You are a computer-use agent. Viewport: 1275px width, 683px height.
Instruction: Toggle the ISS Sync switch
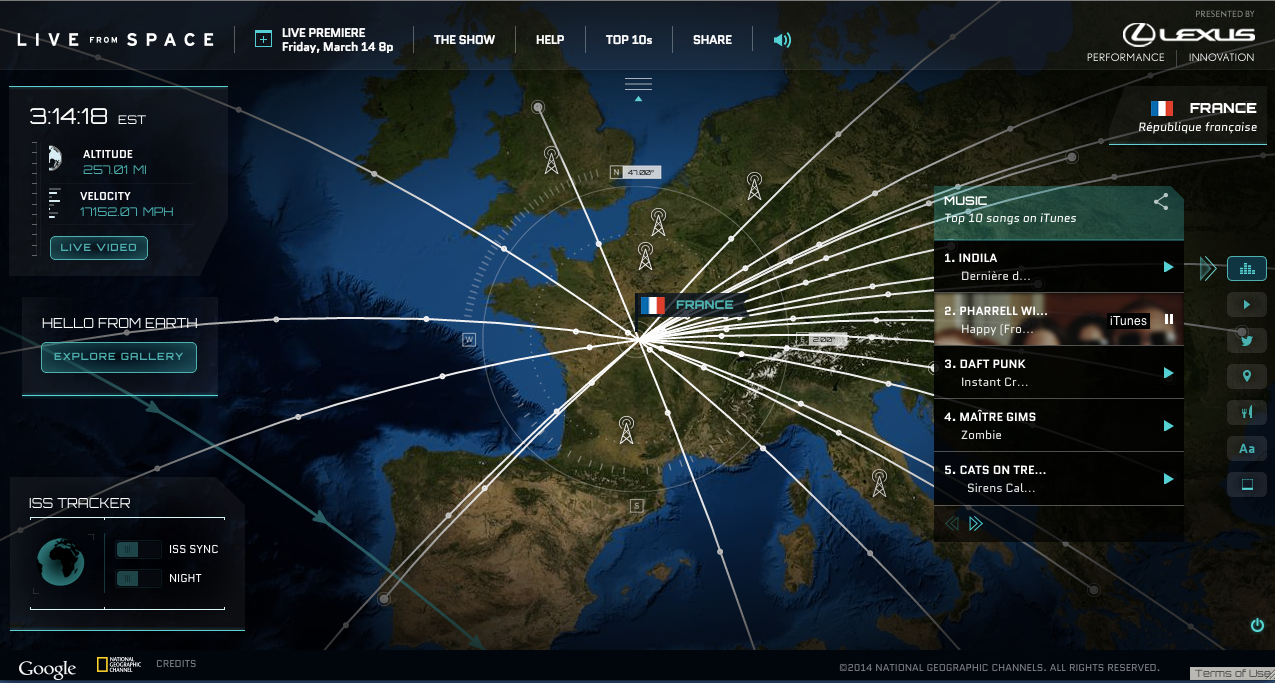coord(138,549)
